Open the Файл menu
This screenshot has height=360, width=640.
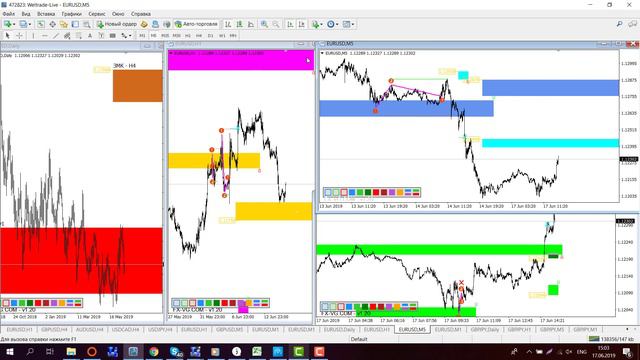(8, 14)
